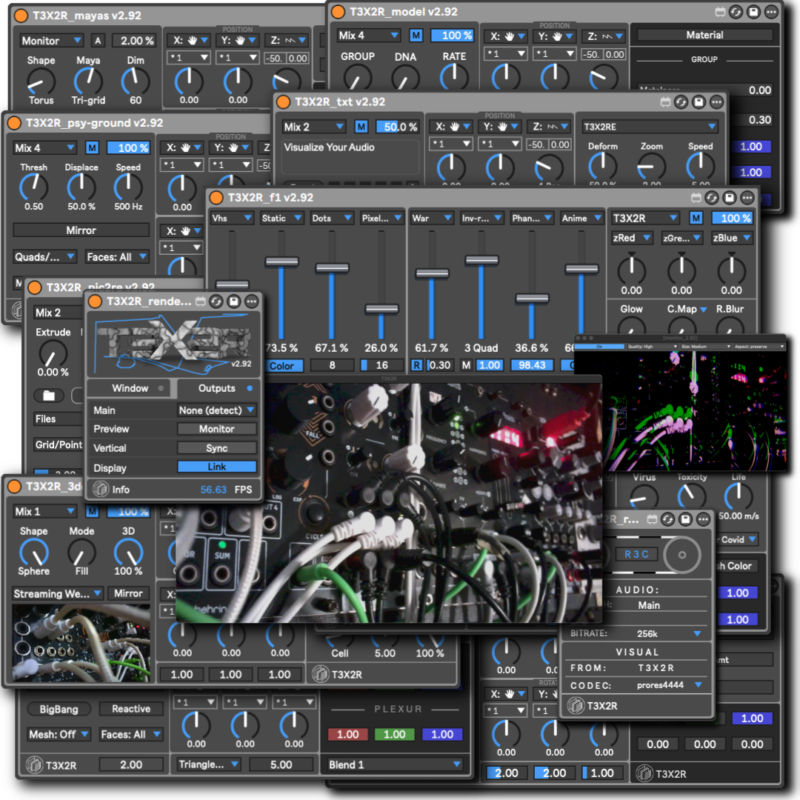Click Material button in T3X2R_model device
Screen dimensions: 800x800
[x=704, y=35]
